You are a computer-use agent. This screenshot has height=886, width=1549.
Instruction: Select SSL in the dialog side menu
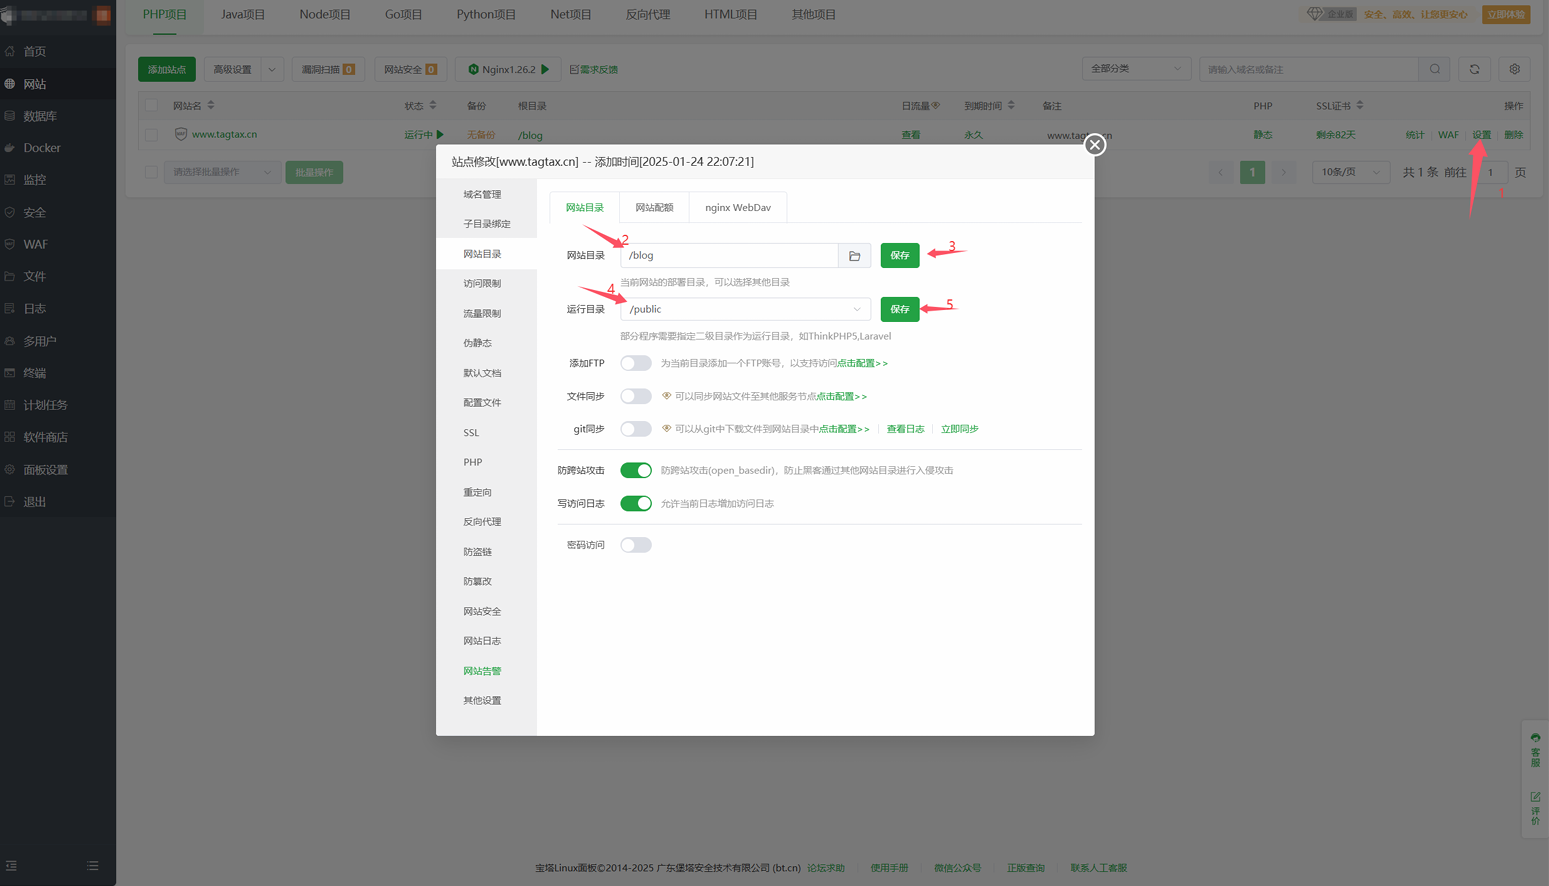click(x=471, y=433)
